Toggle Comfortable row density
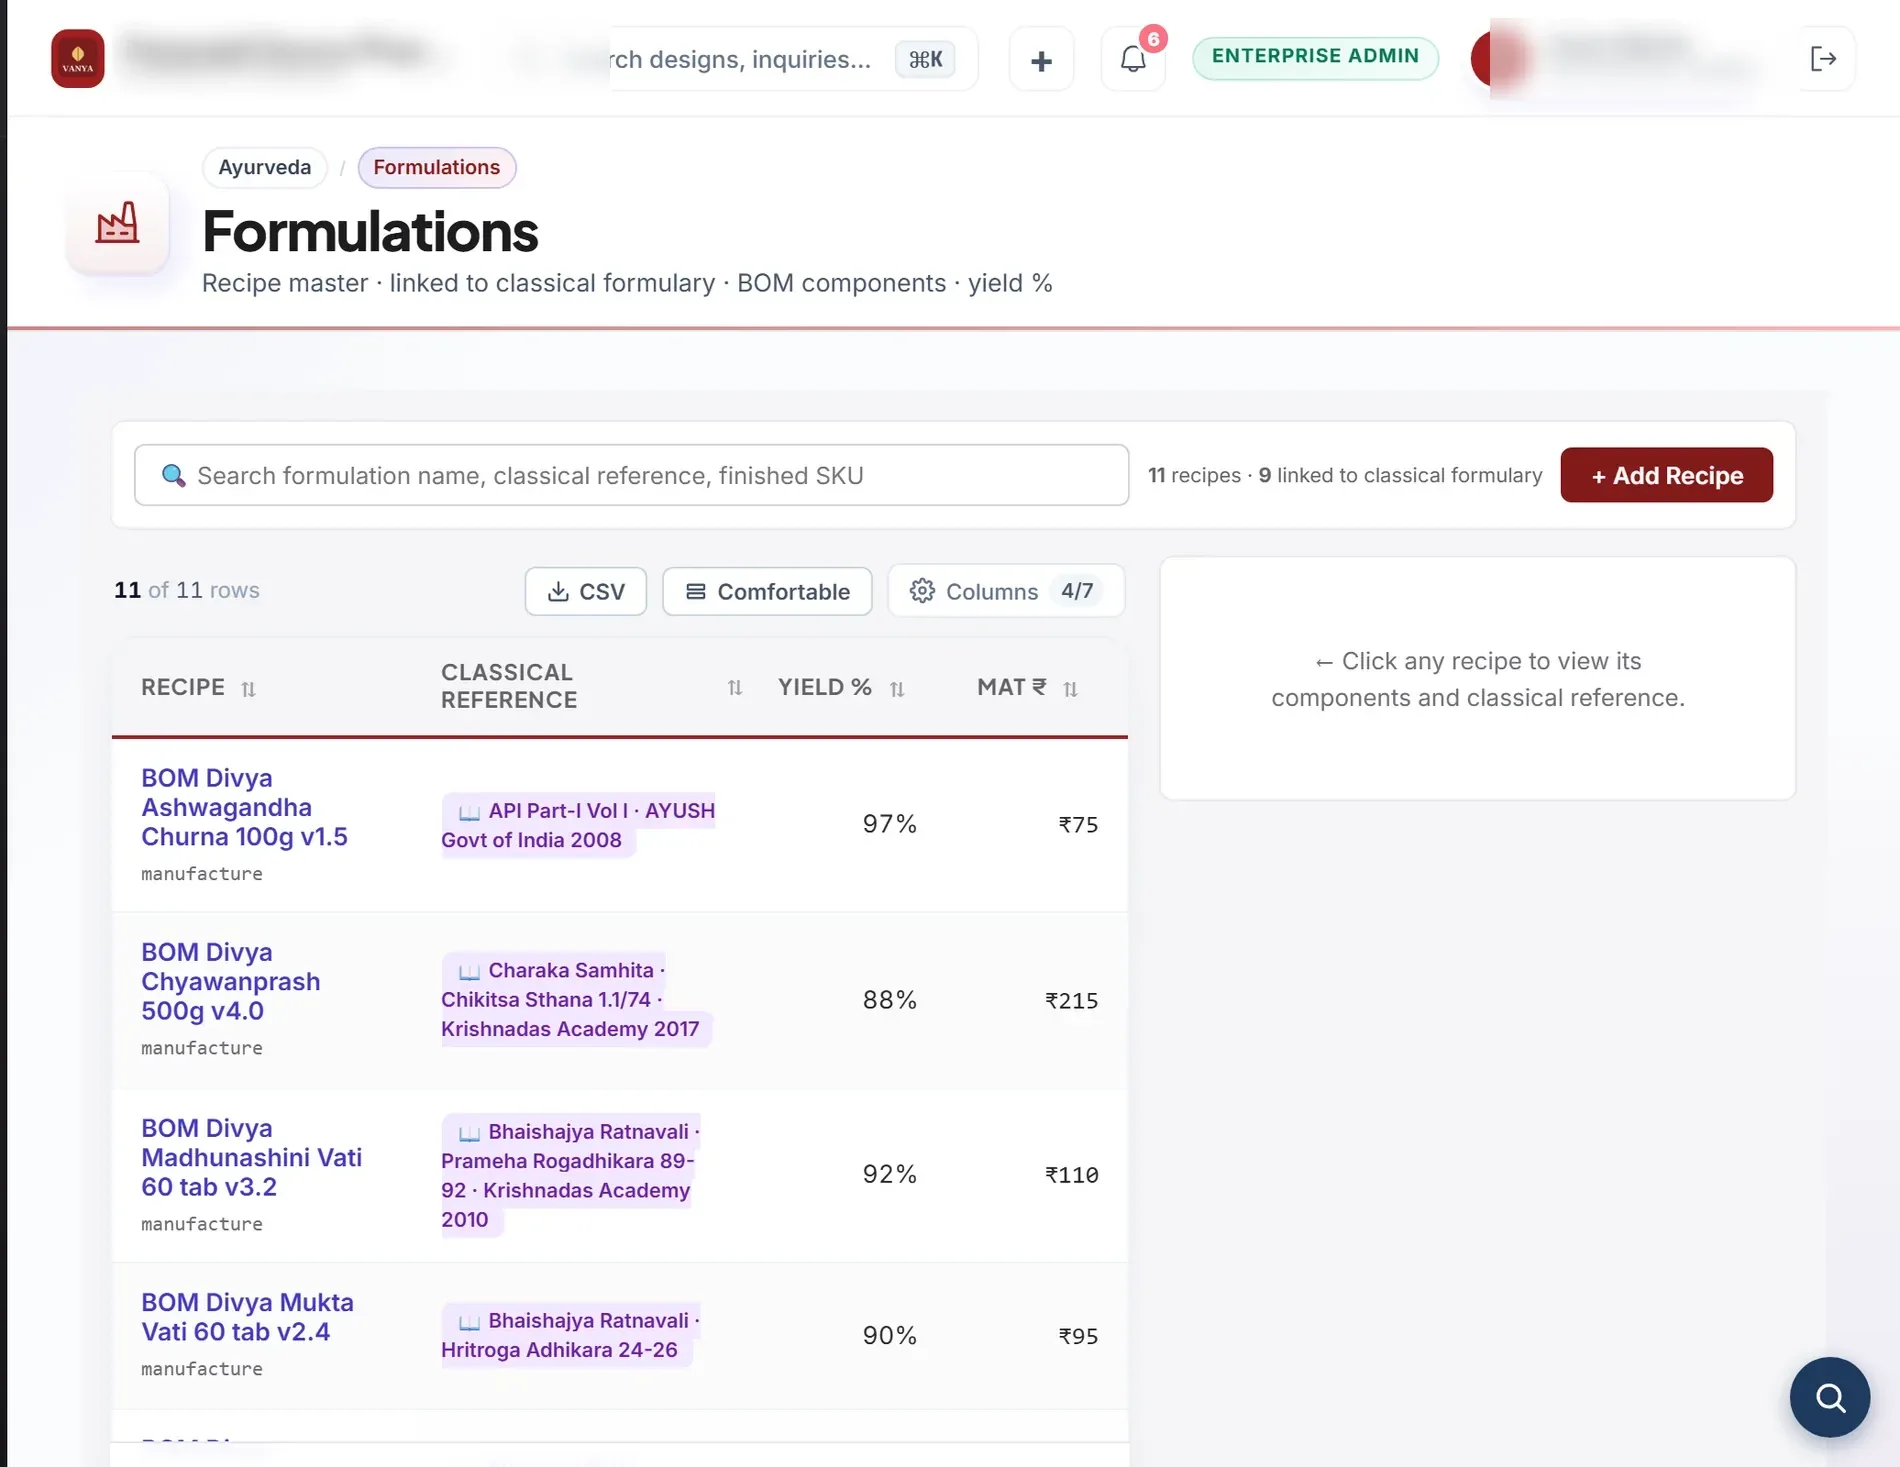 tap(767, 591)
